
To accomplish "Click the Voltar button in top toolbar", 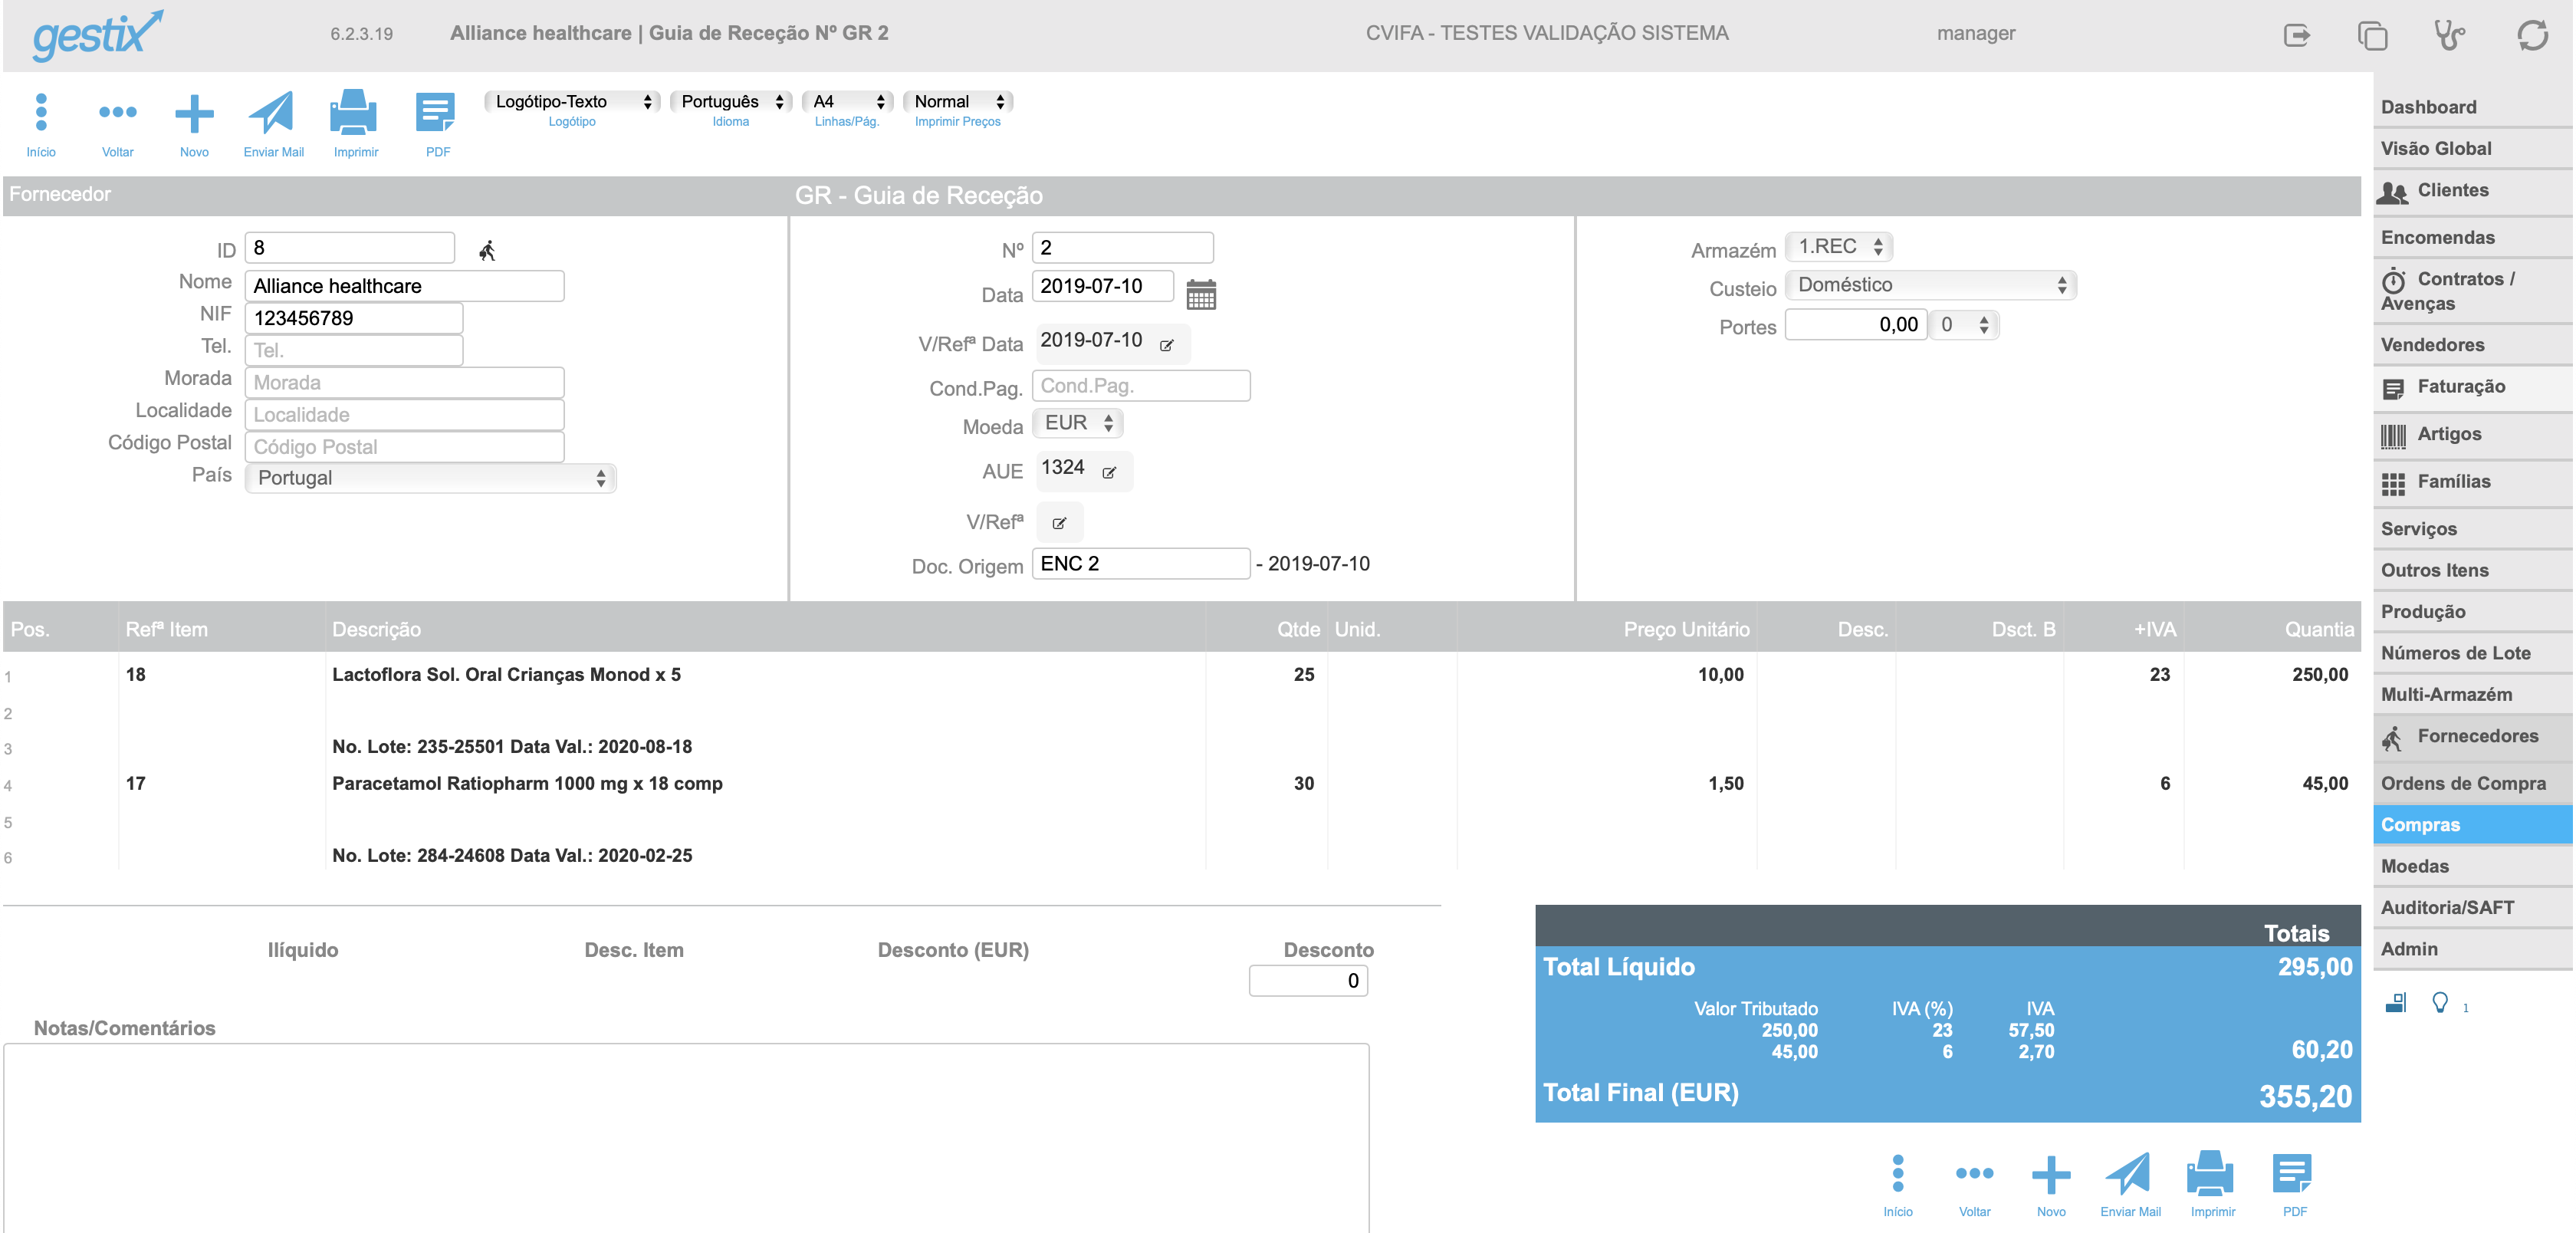I will pos(117,124).
